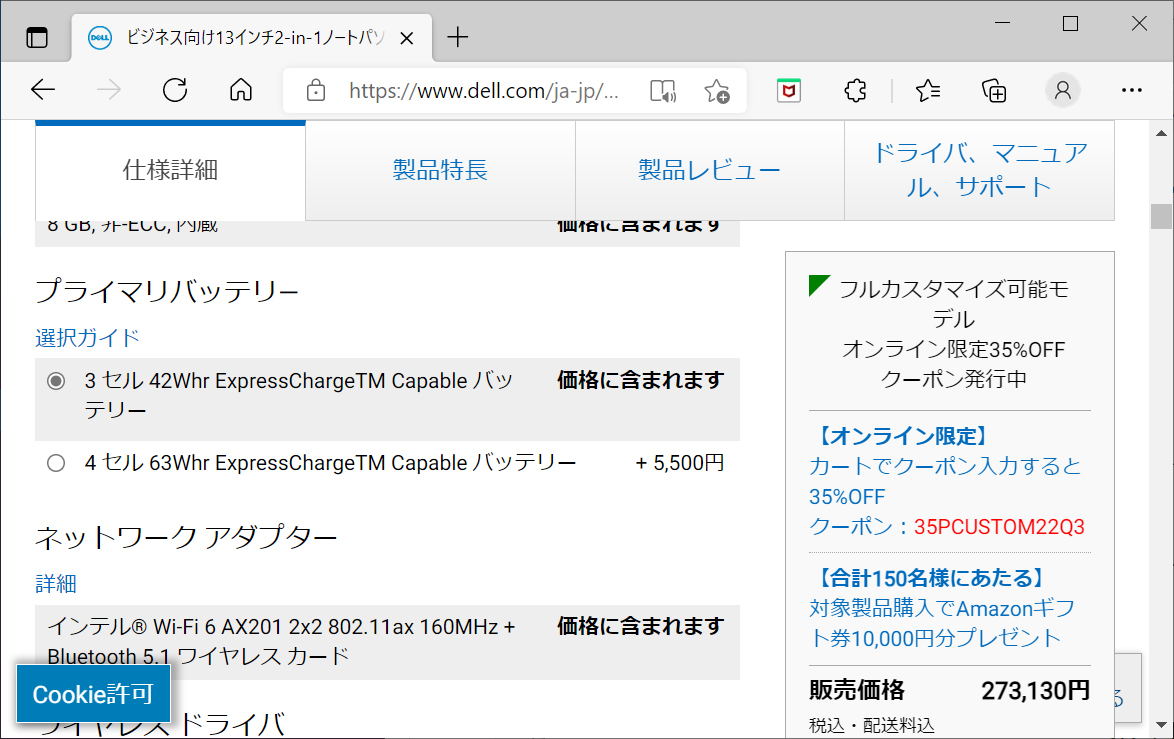Click the 販売価格 label
Image resolution: width=1174 pixels, height=739 pixels.
(857, 690)
